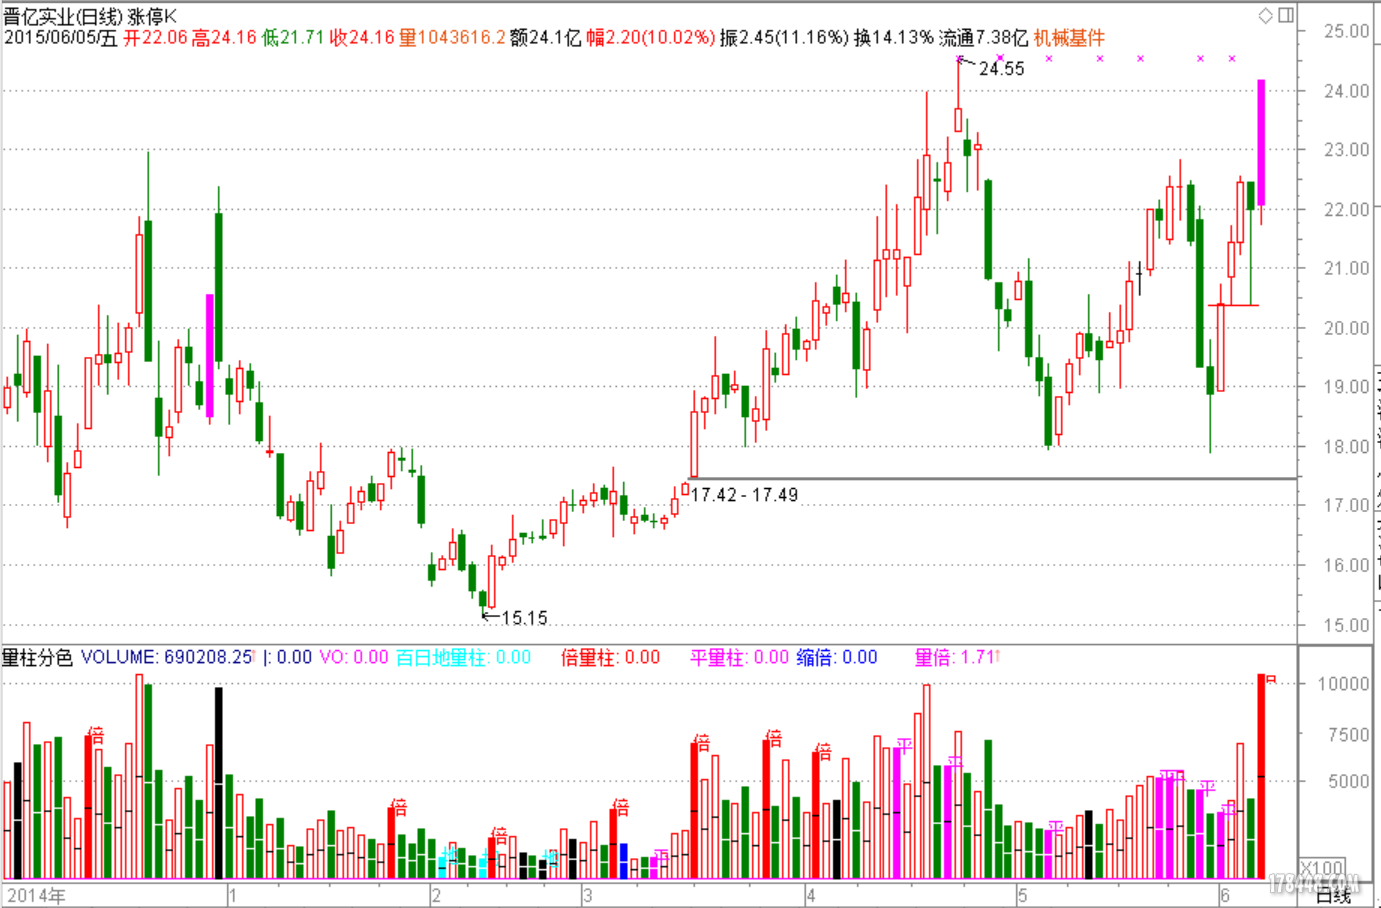The image size is (1381, 908).
Task: Click the tallest red volume bar in June
Action: (x=1261, y=776)
